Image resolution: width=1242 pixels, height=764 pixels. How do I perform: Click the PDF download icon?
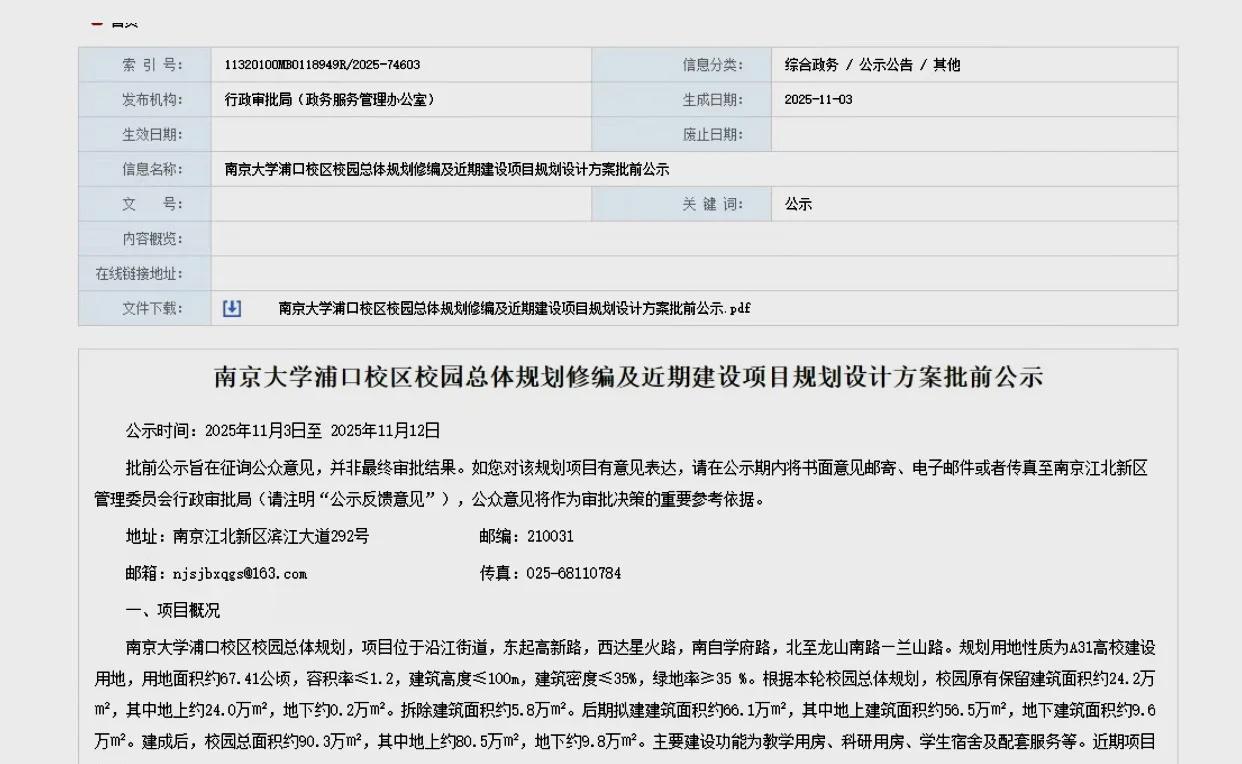pos(232,309)
